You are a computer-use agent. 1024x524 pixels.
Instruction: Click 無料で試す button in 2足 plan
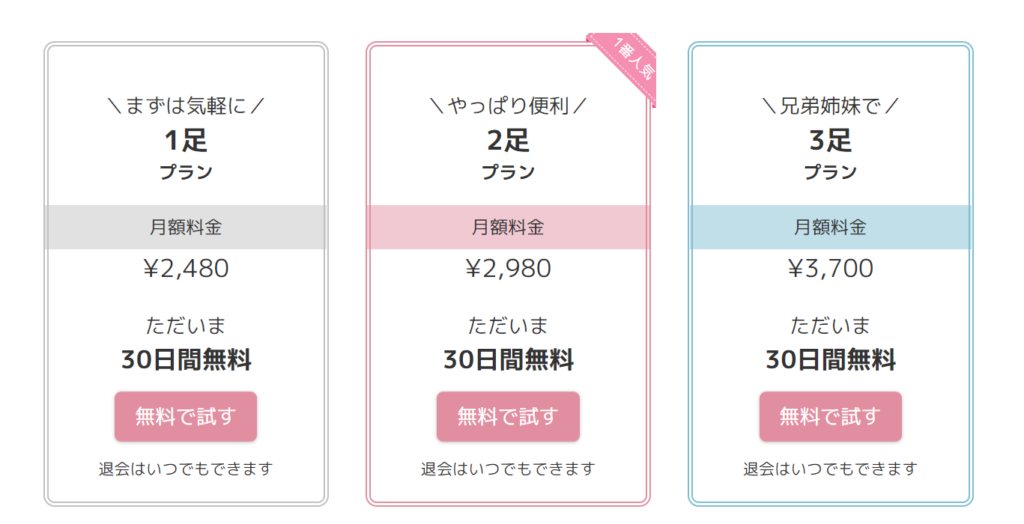coord(508,416)
